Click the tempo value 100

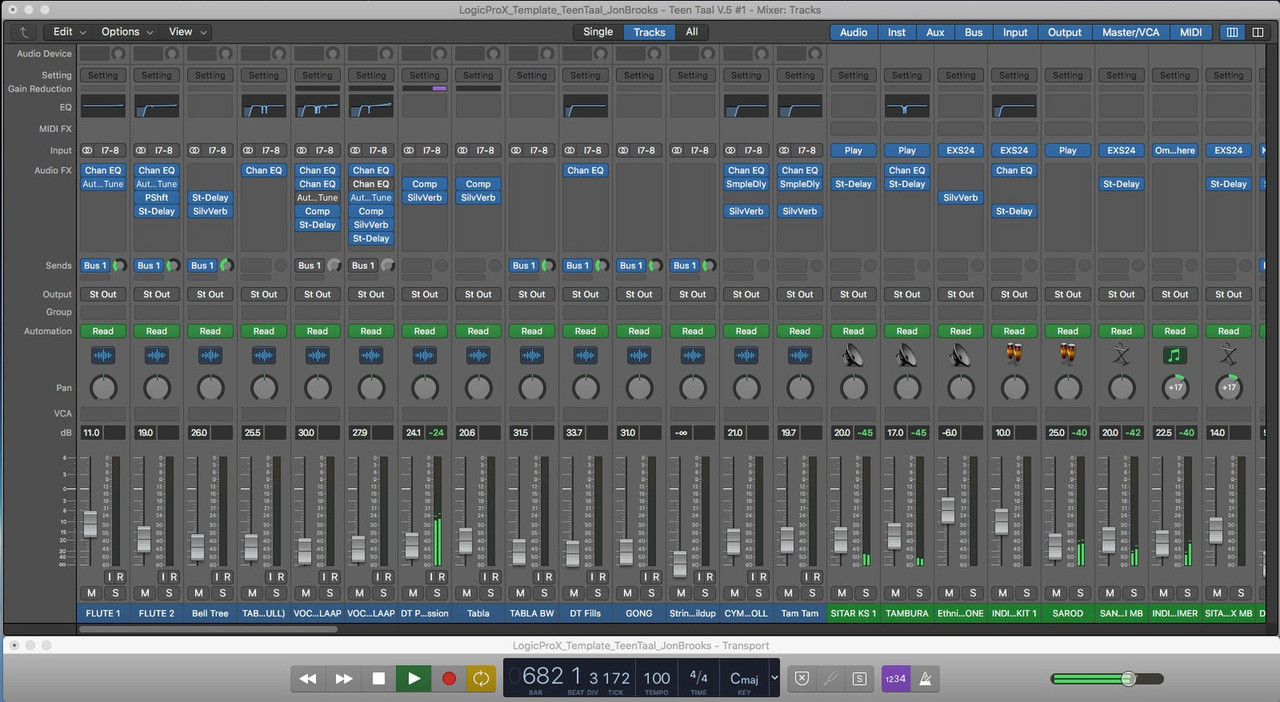(x=656, y=677)
